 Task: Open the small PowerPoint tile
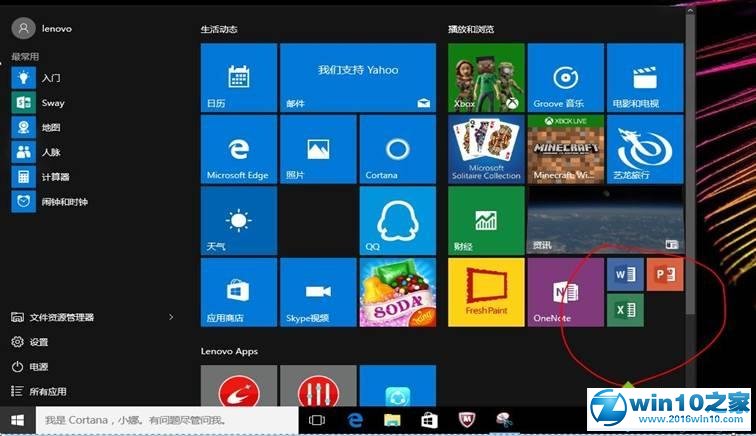664,274
